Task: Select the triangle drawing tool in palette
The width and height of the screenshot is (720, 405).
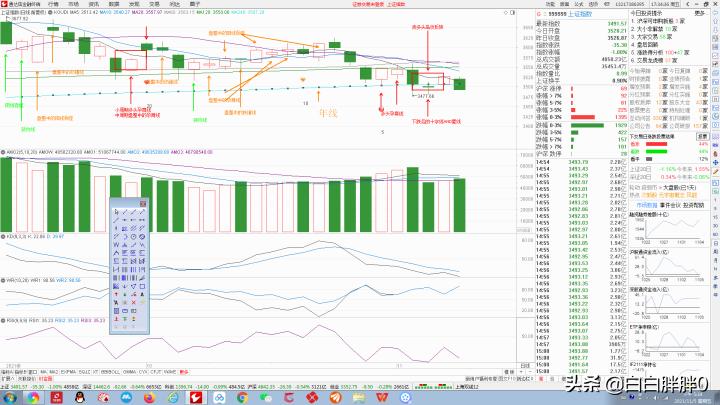Action: click(x=134, y=286)
